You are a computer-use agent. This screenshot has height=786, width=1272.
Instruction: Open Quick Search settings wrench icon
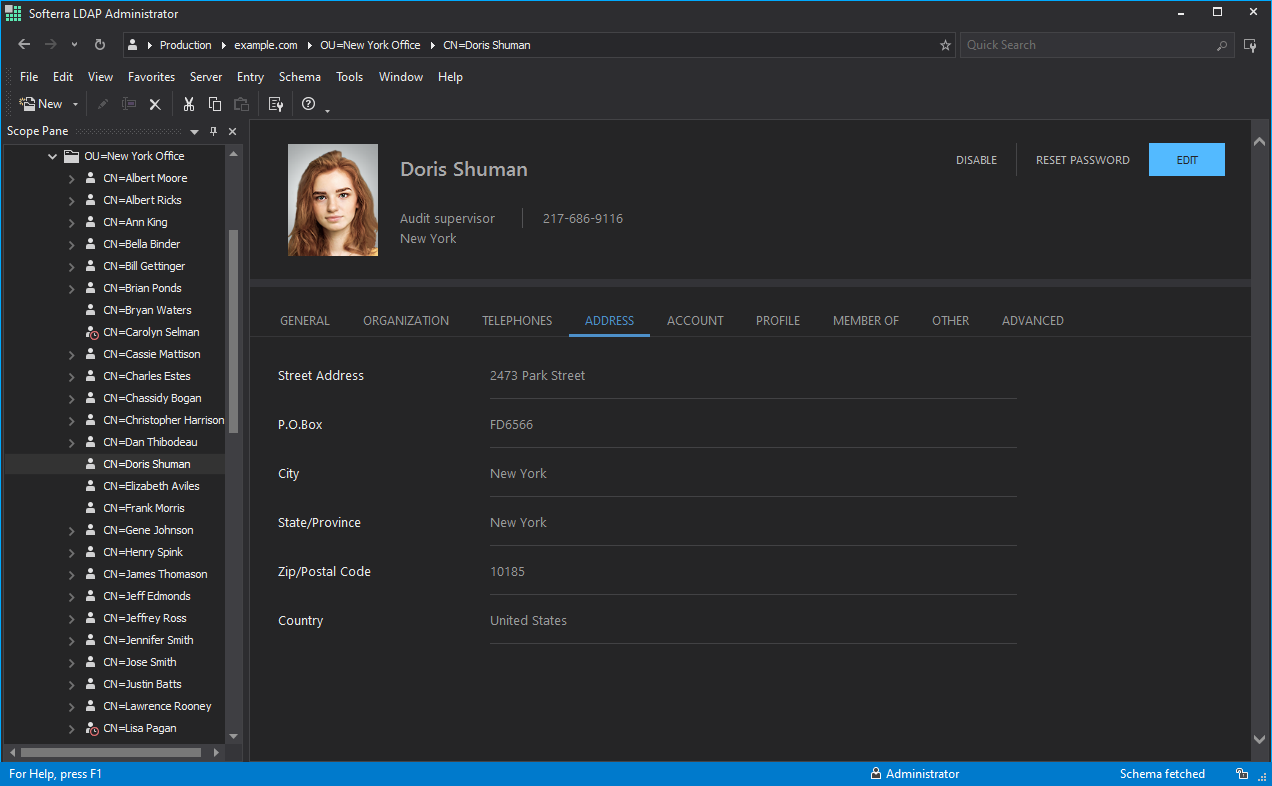click(x=1250, y=44)
